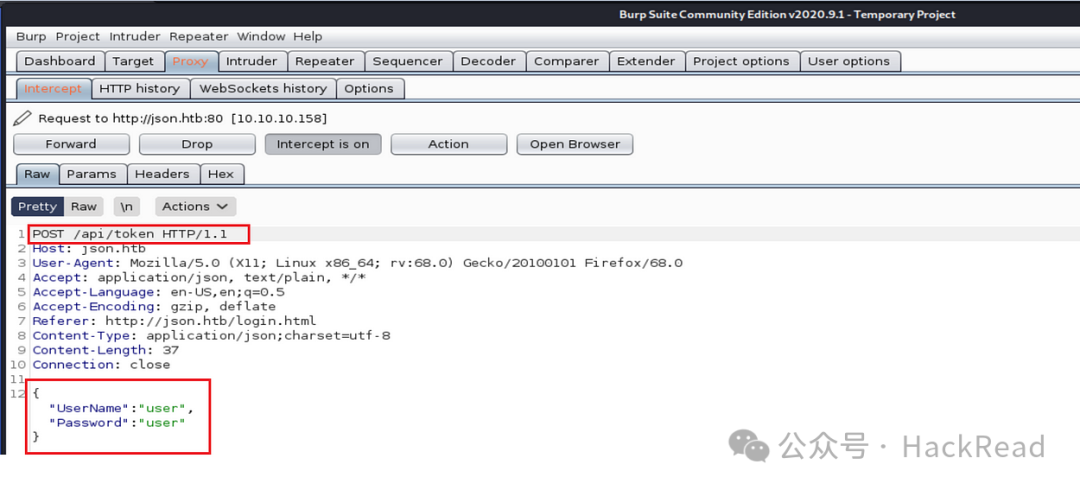The height and width of the screenshot is (490, 1080).
Task: Open the Burp menu
Action: (31, 37)
